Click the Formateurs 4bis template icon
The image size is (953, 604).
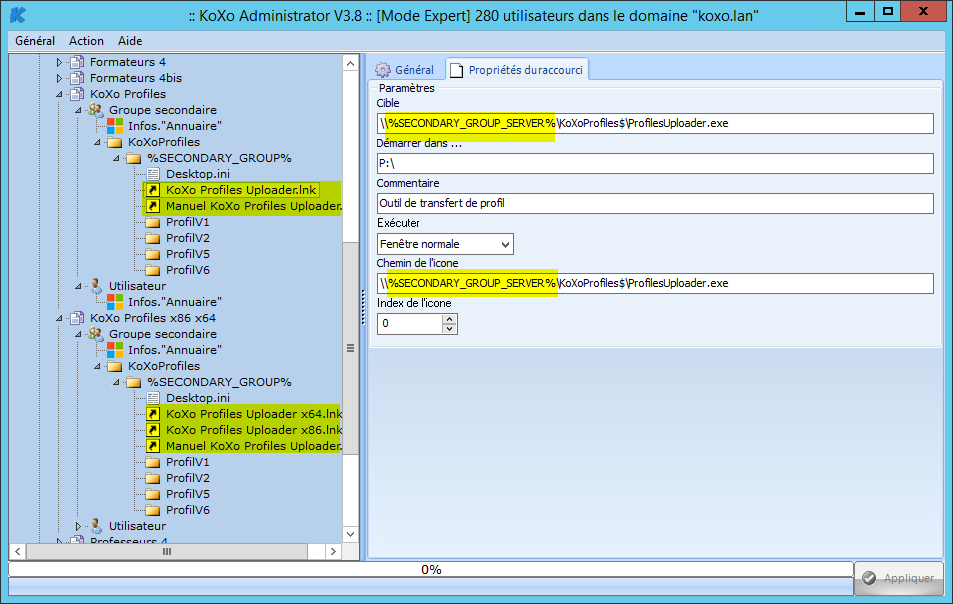(x=77, y=78)
